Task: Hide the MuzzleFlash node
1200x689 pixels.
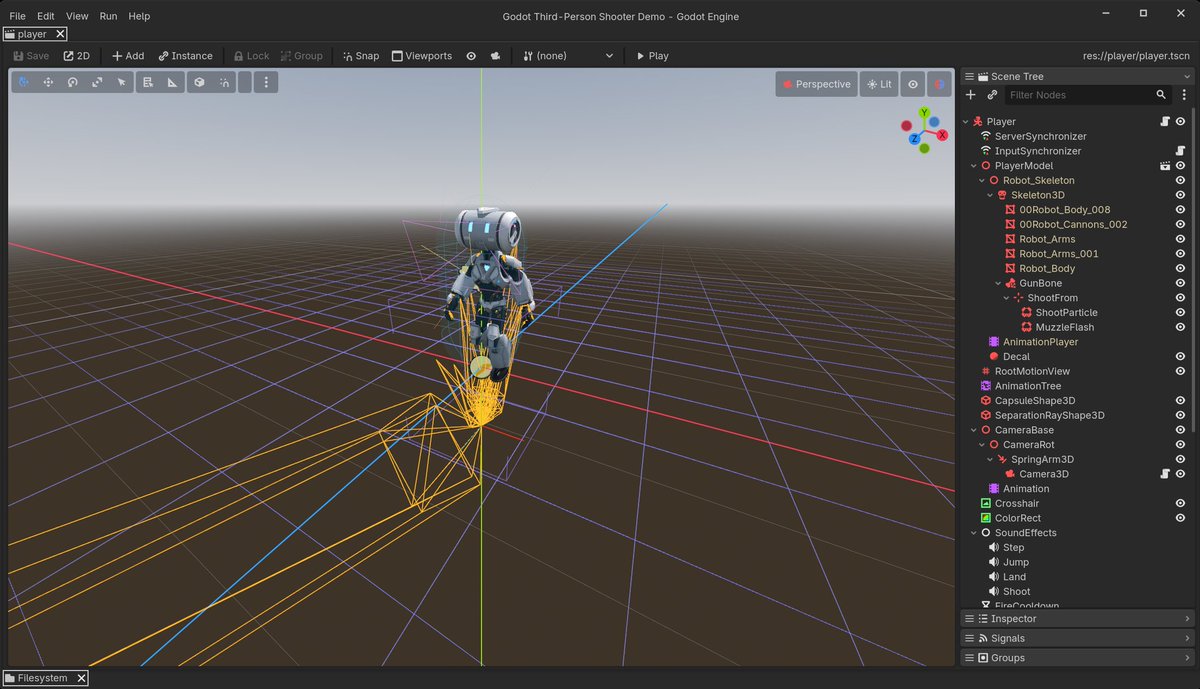Action: pyautogui.click(x=1180, y=327)
